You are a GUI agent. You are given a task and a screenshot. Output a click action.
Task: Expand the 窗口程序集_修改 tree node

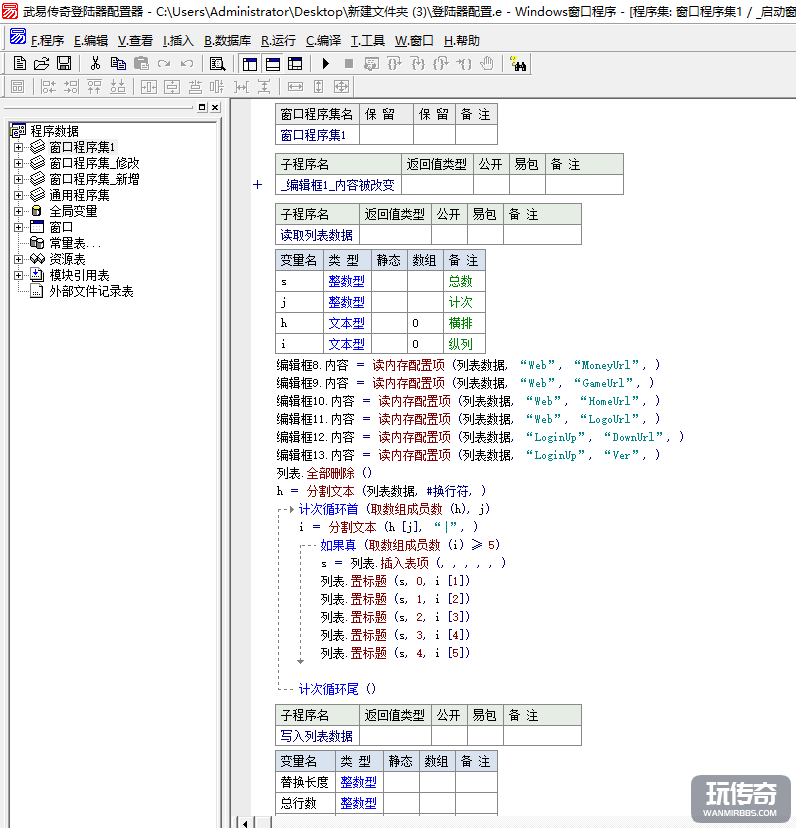tap(18, 163)
